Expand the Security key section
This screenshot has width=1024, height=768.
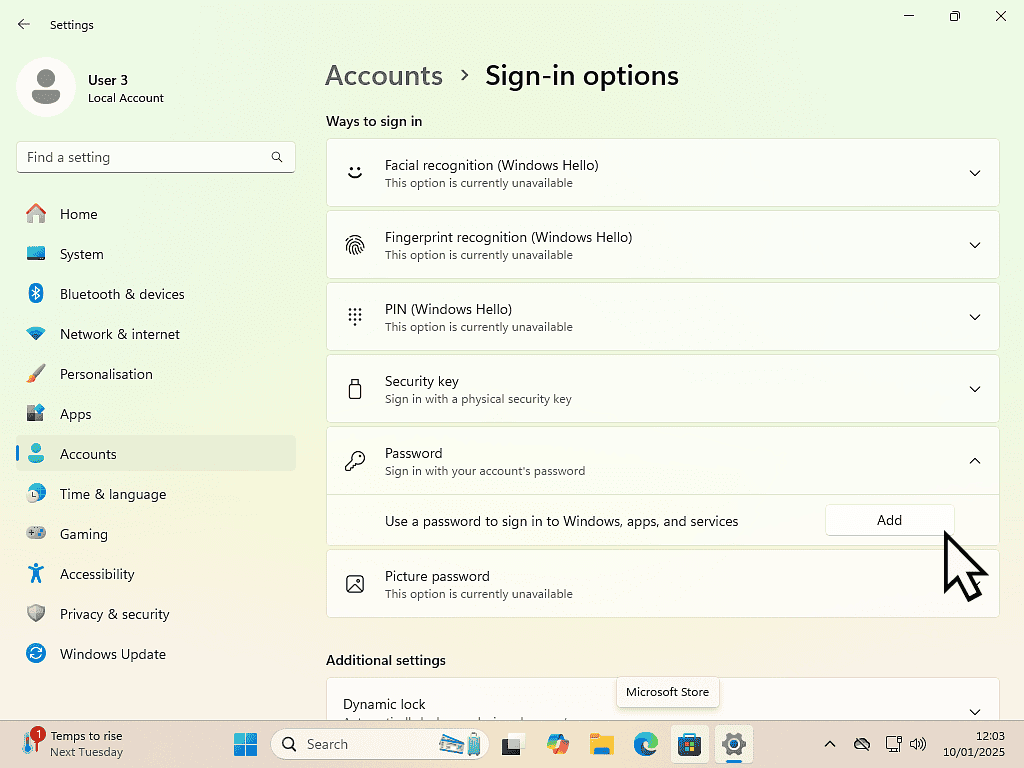pos(974,389)
